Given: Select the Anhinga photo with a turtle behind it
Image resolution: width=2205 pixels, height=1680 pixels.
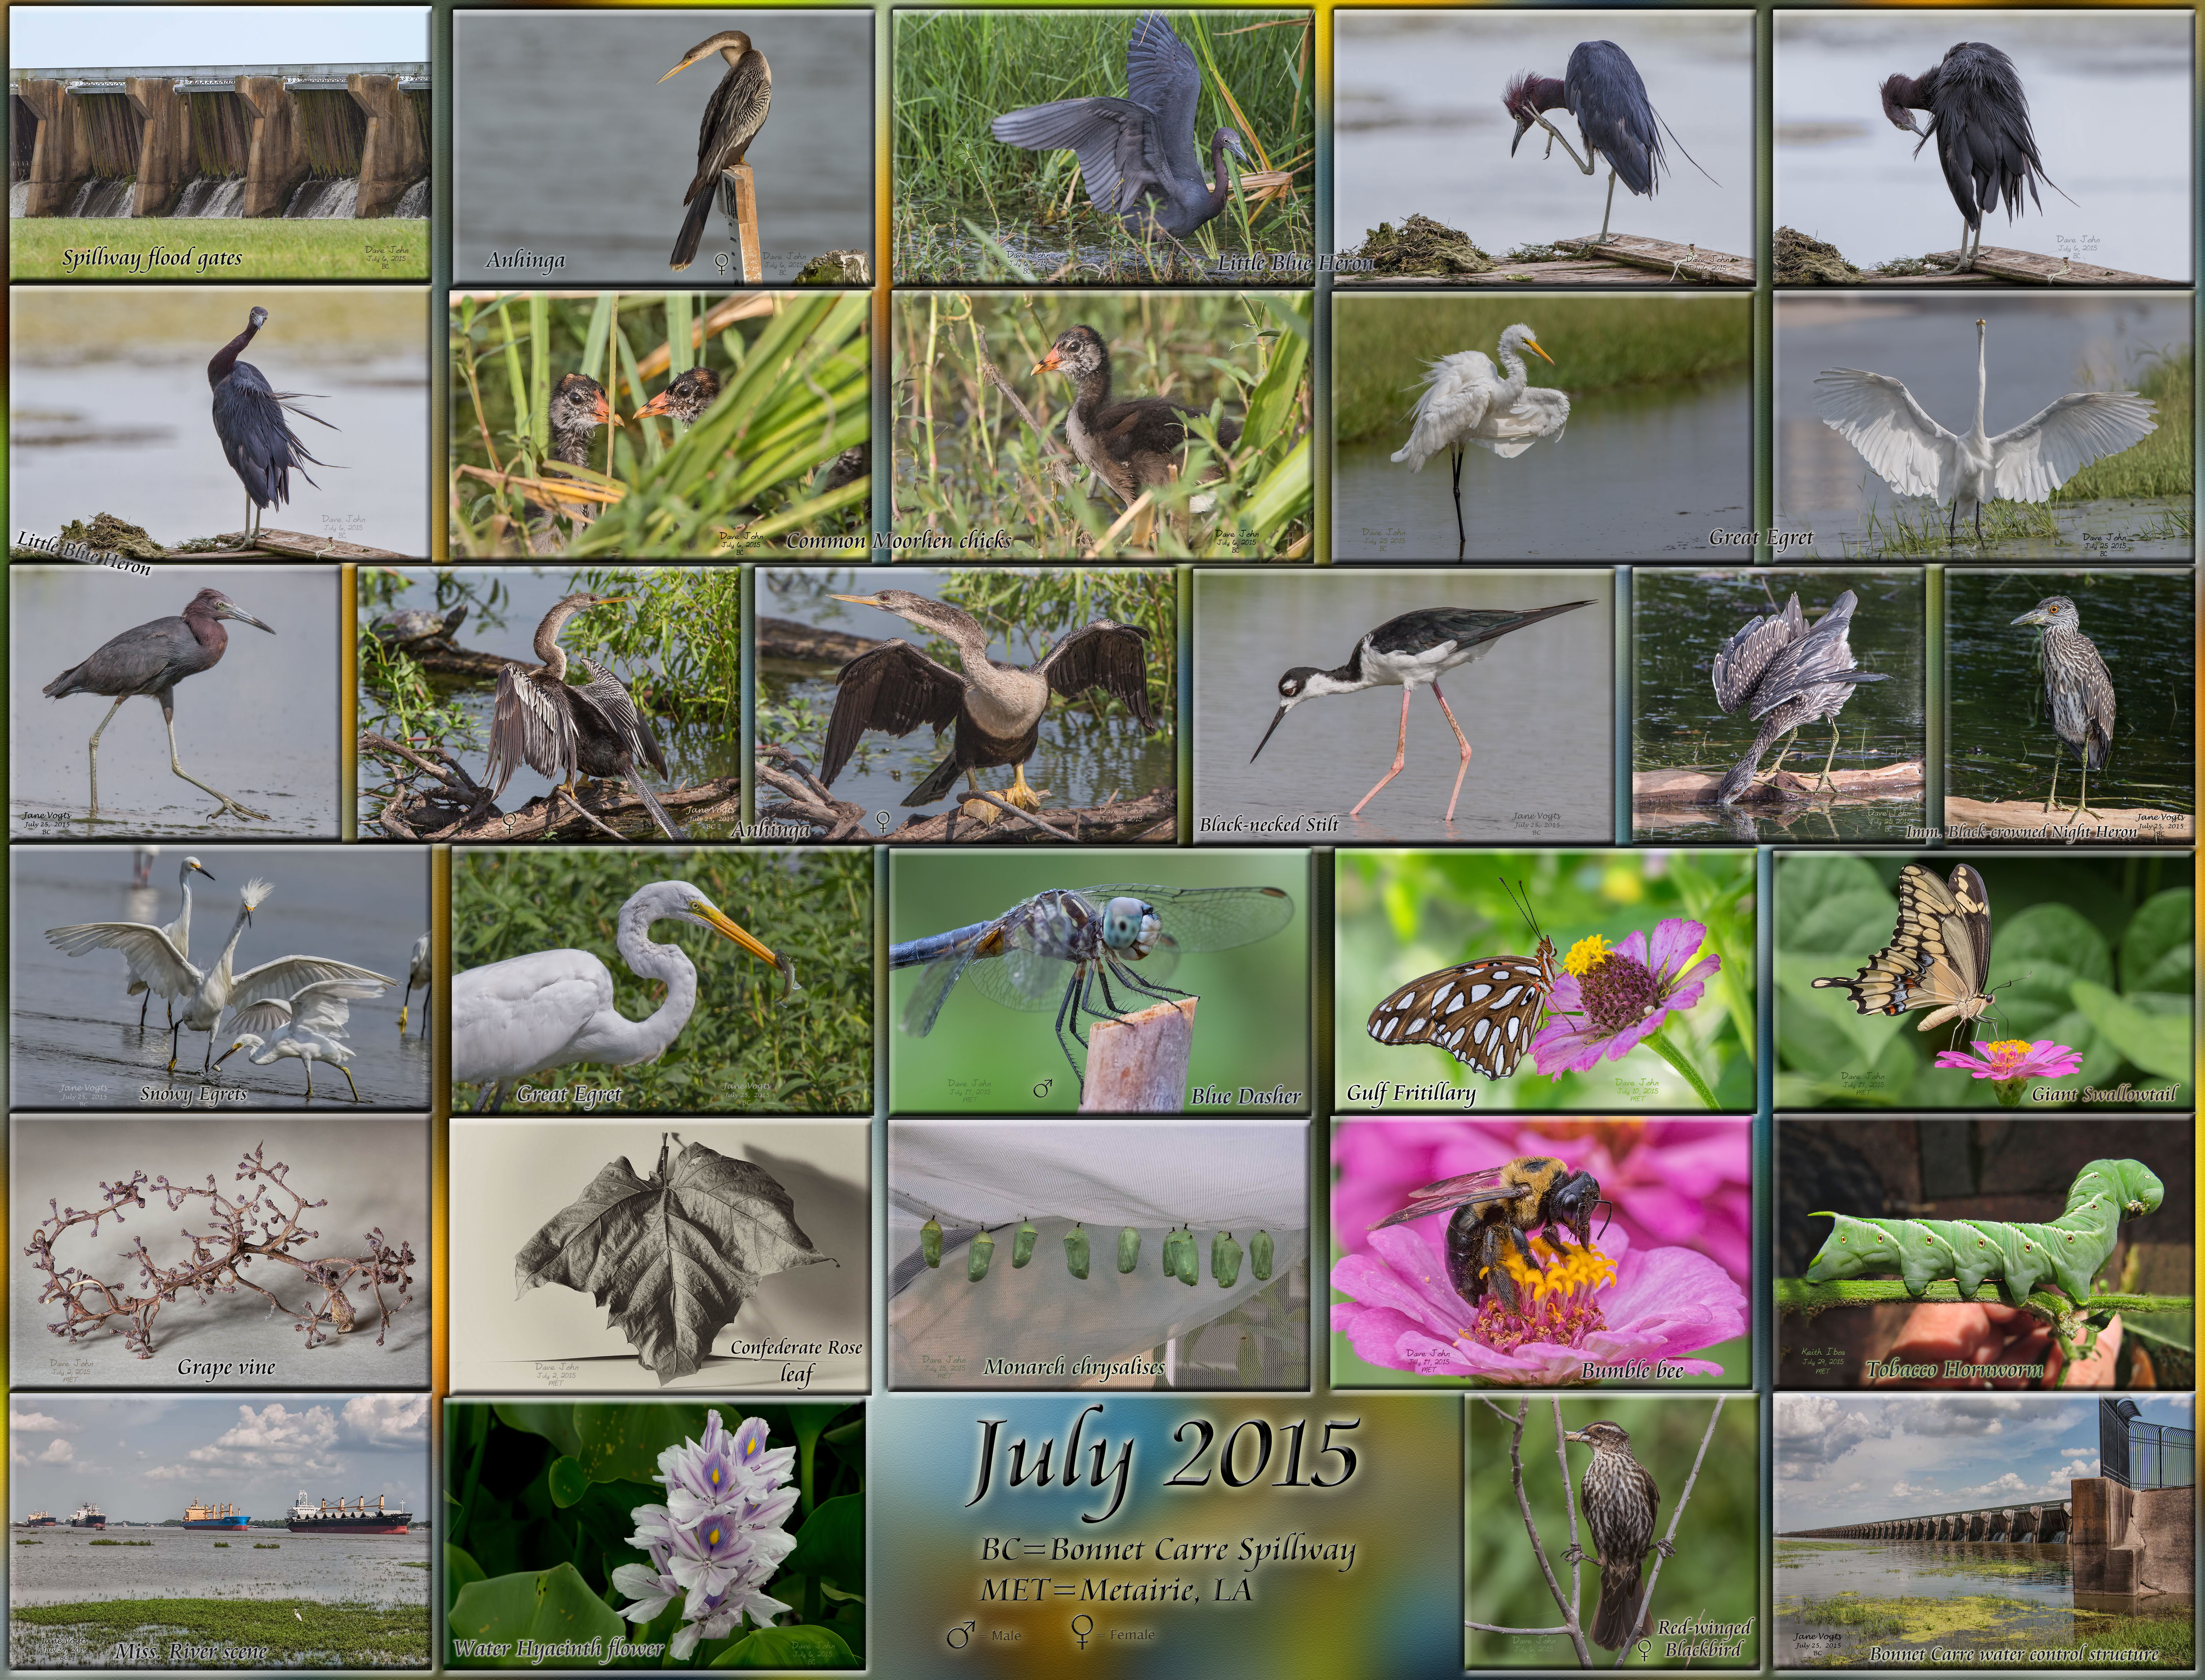Looking at the screenshot, I should [549, 704].
